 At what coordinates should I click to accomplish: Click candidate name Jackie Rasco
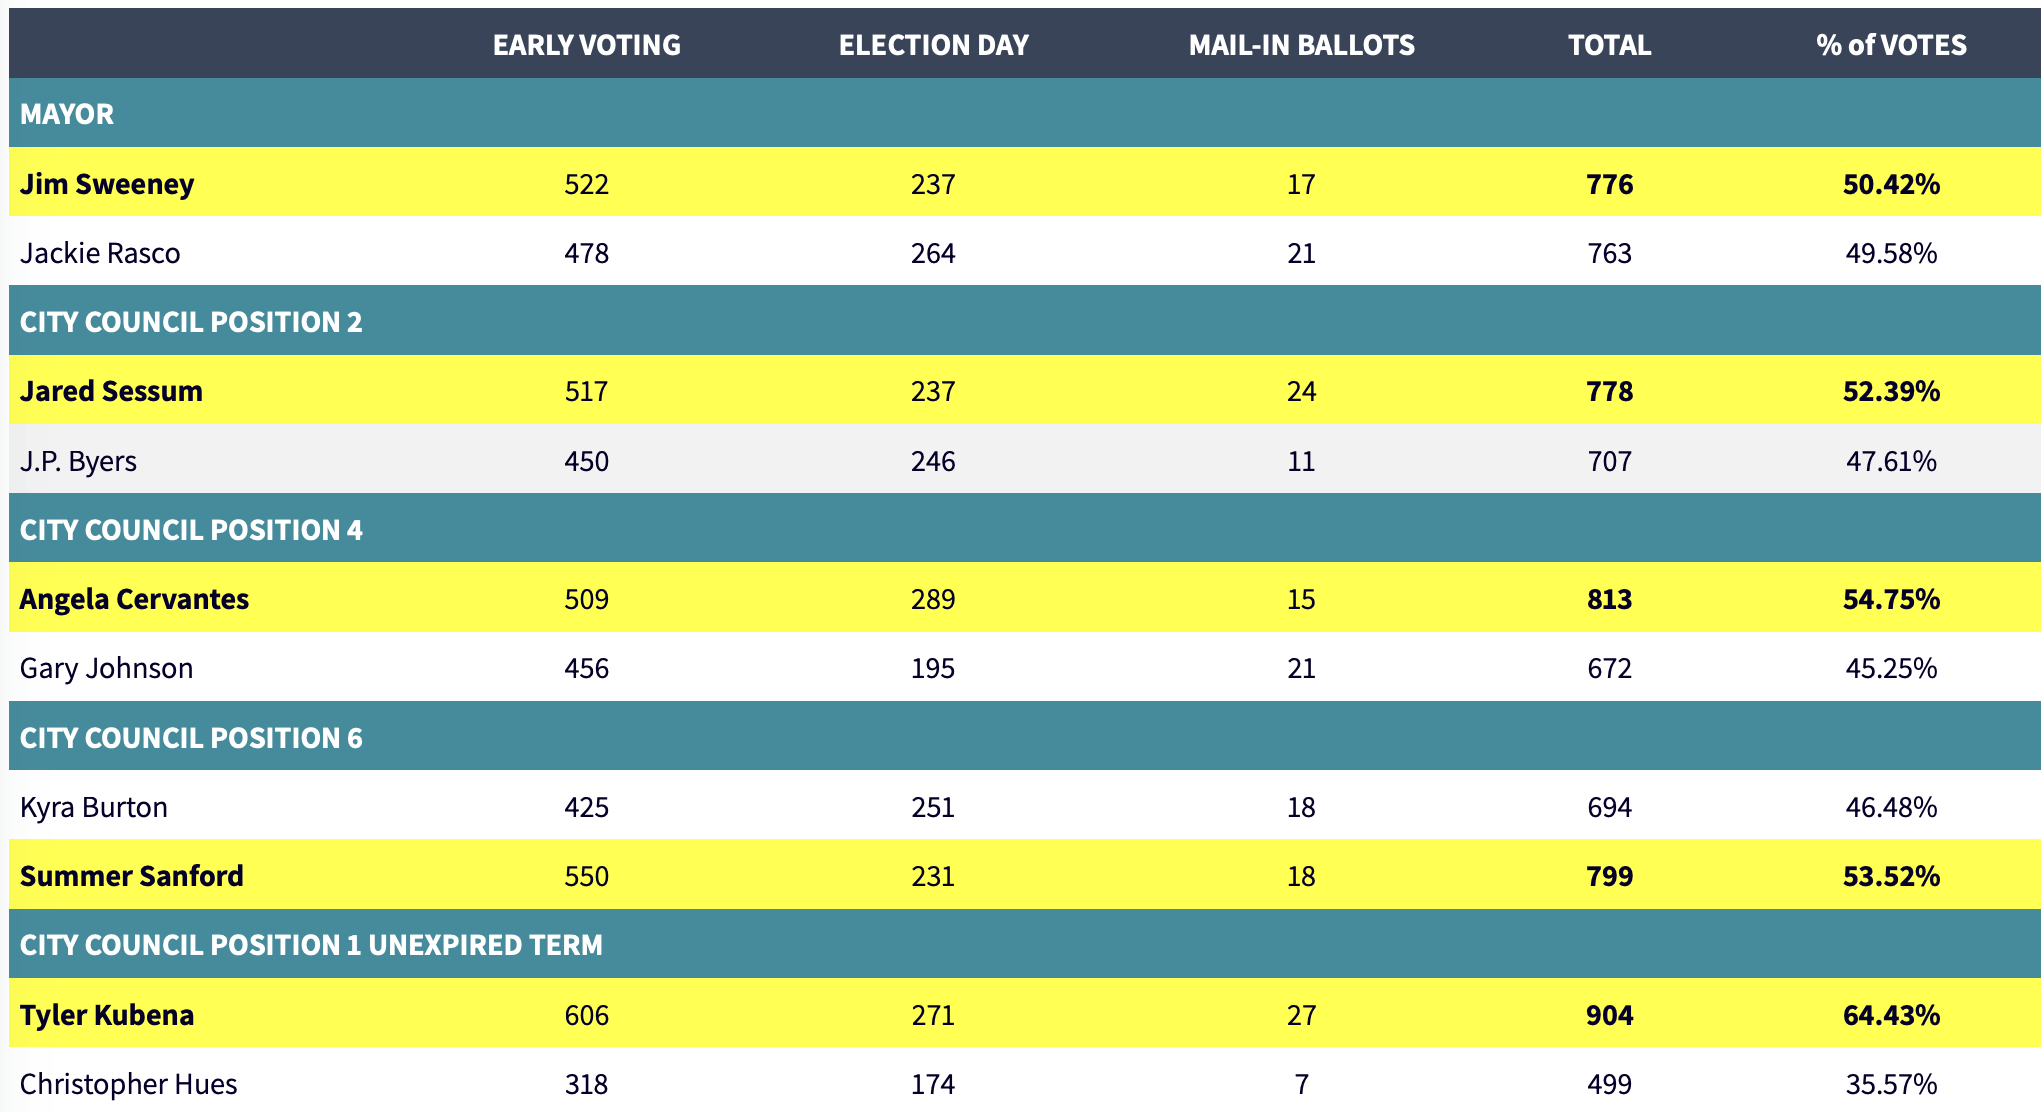tap(100, 253)
